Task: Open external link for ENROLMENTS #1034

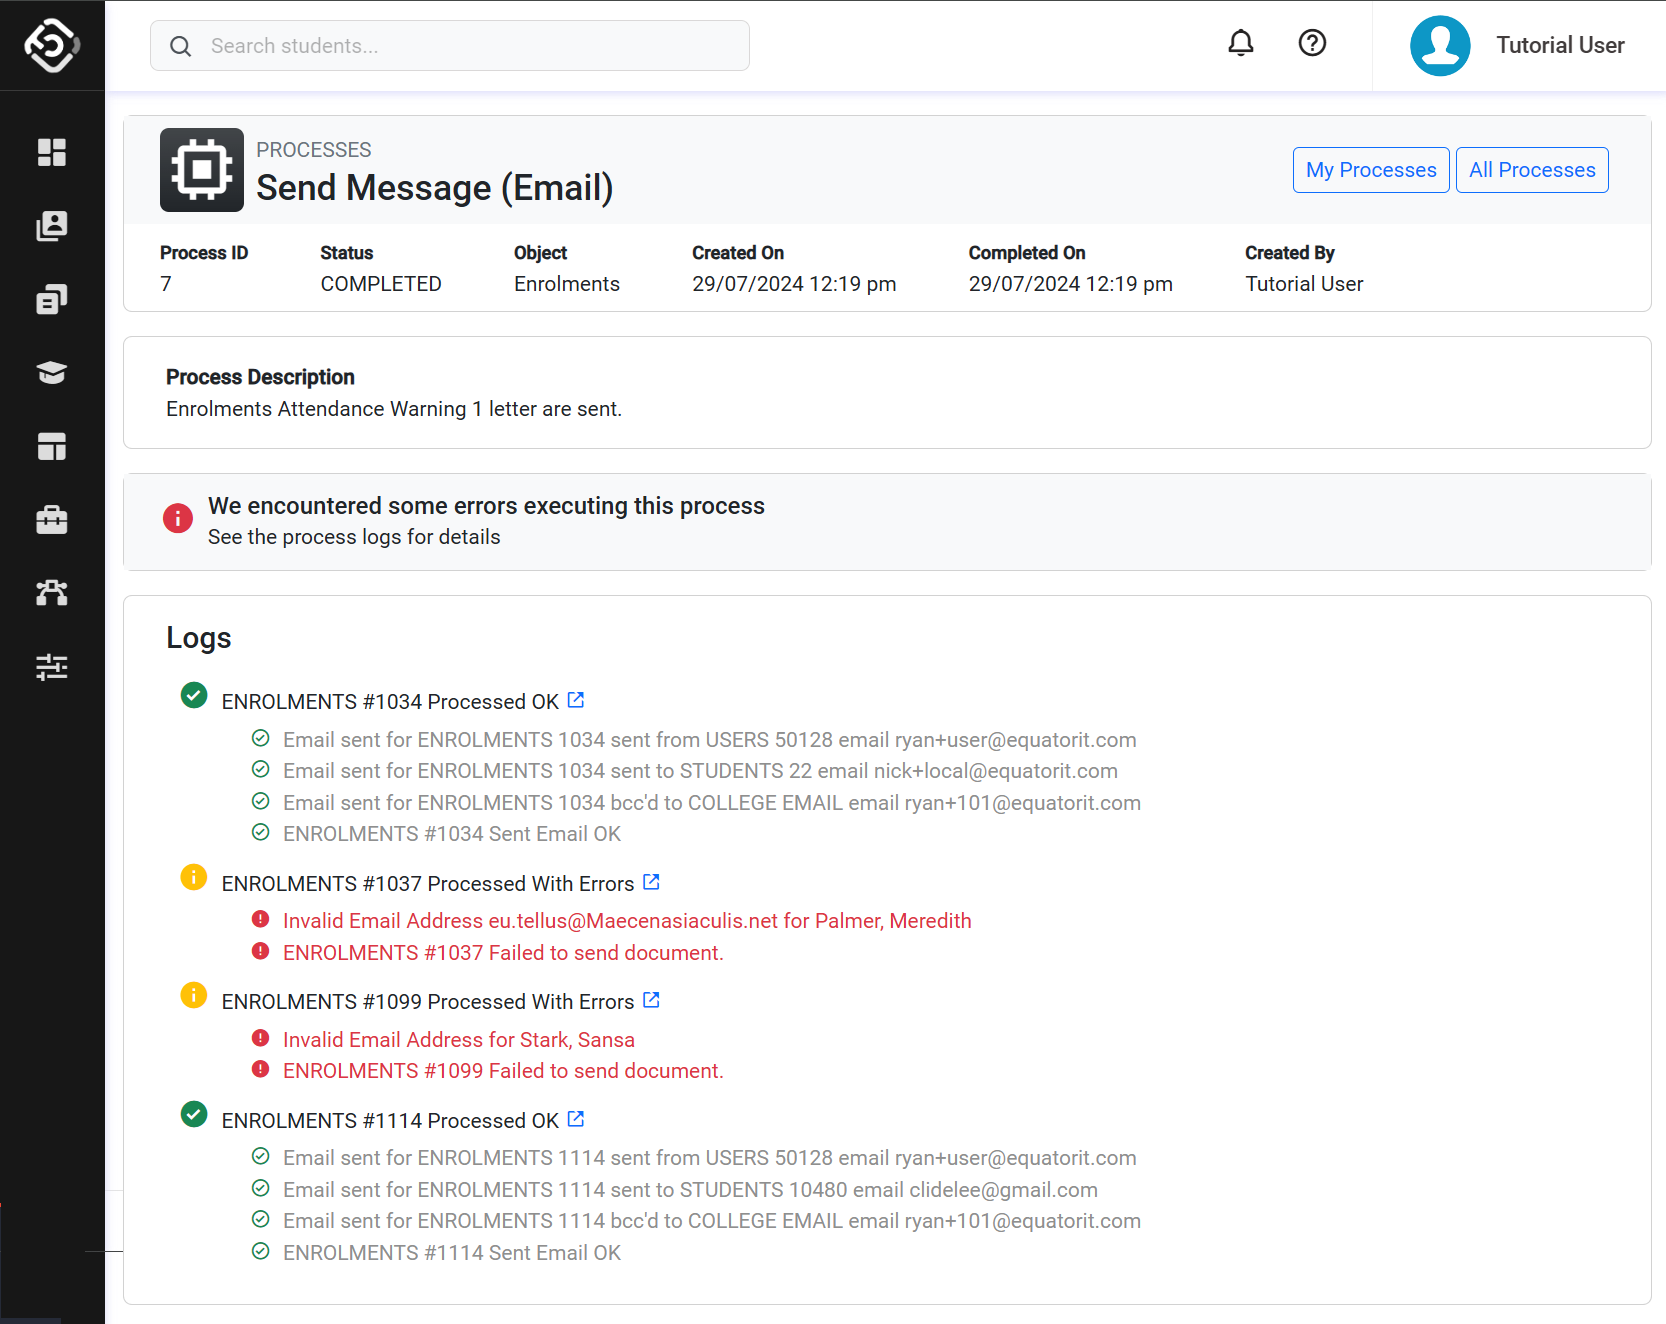Action: (x=576, y=700)
